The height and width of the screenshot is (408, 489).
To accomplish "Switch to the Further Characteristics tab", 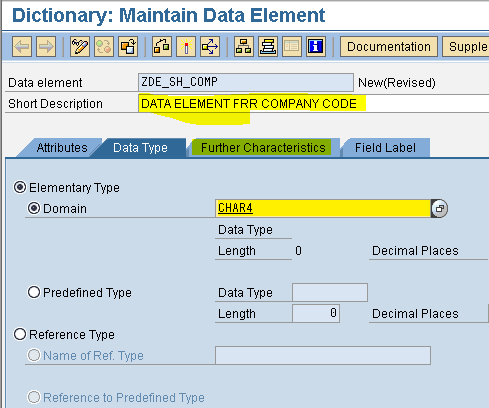I will coord(263,147).
